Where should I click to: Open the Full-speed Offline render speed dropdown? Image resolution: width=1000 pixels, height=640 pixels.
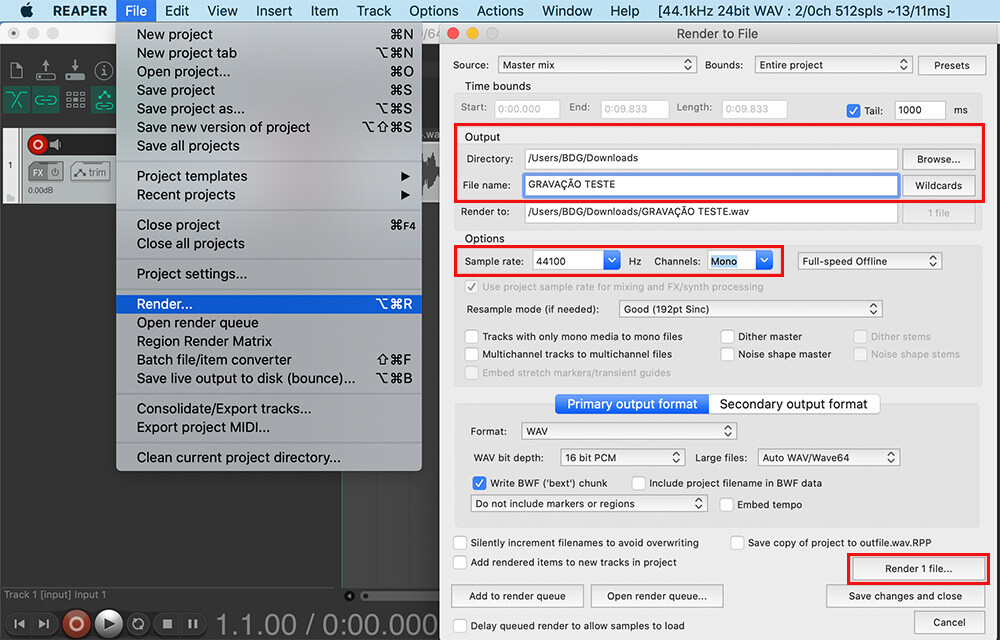pyautogui.click(x=869, y=261)
